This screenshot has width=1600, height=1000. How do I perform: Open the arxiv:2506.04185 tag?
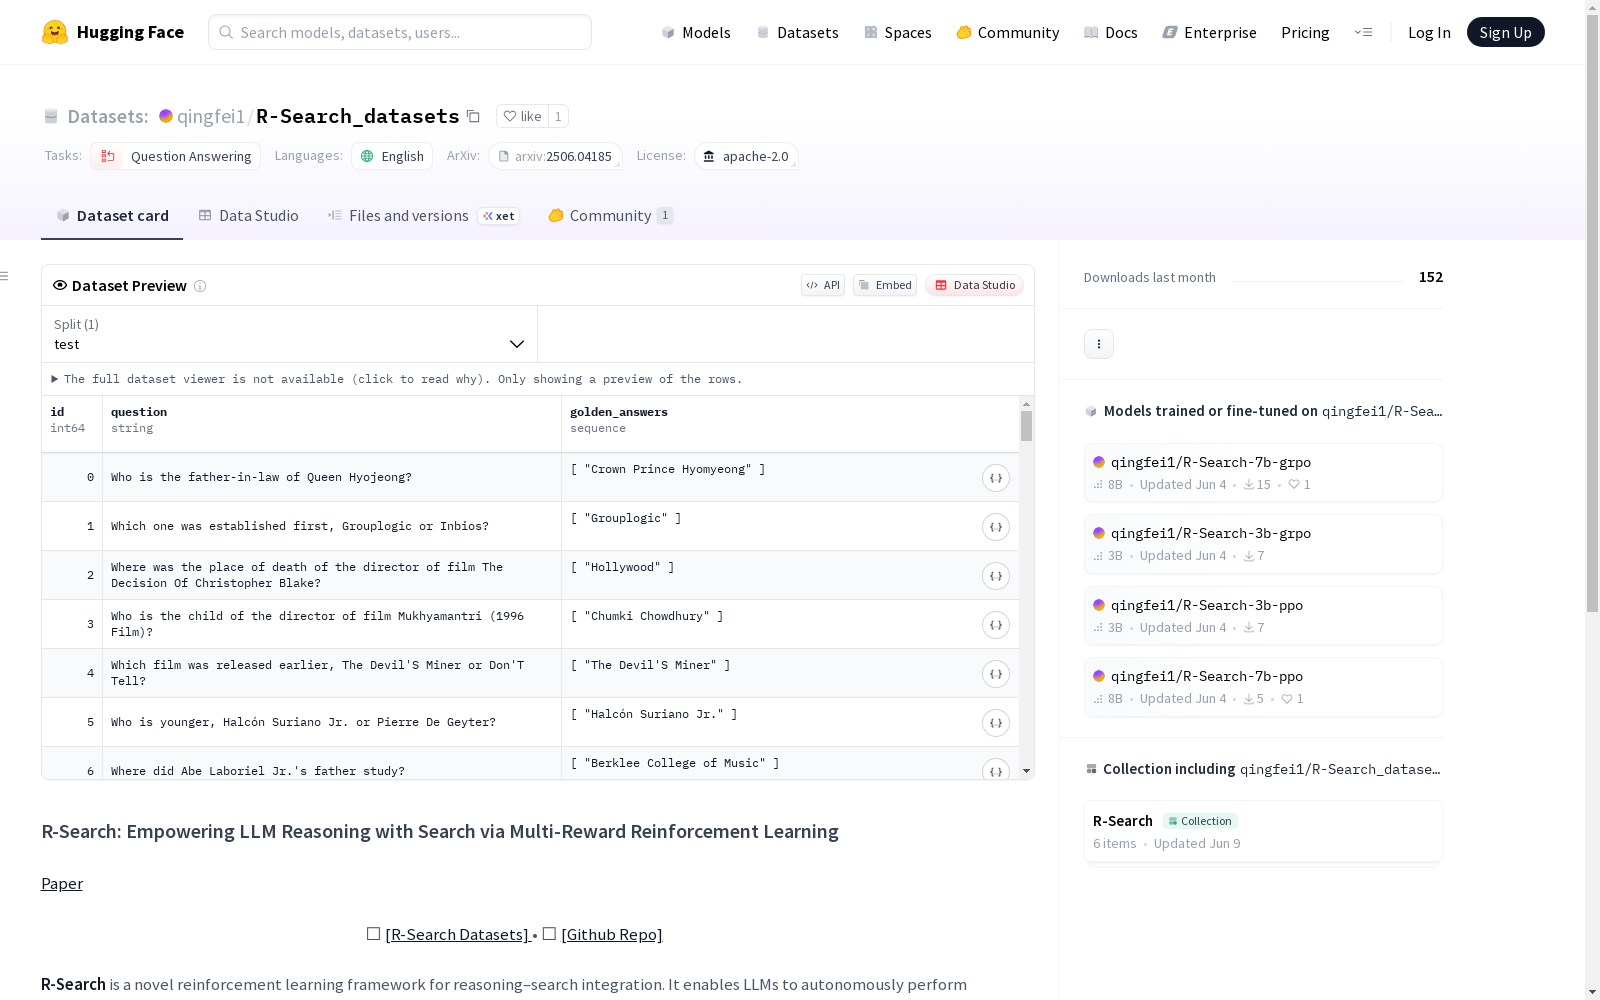point(556,156)
